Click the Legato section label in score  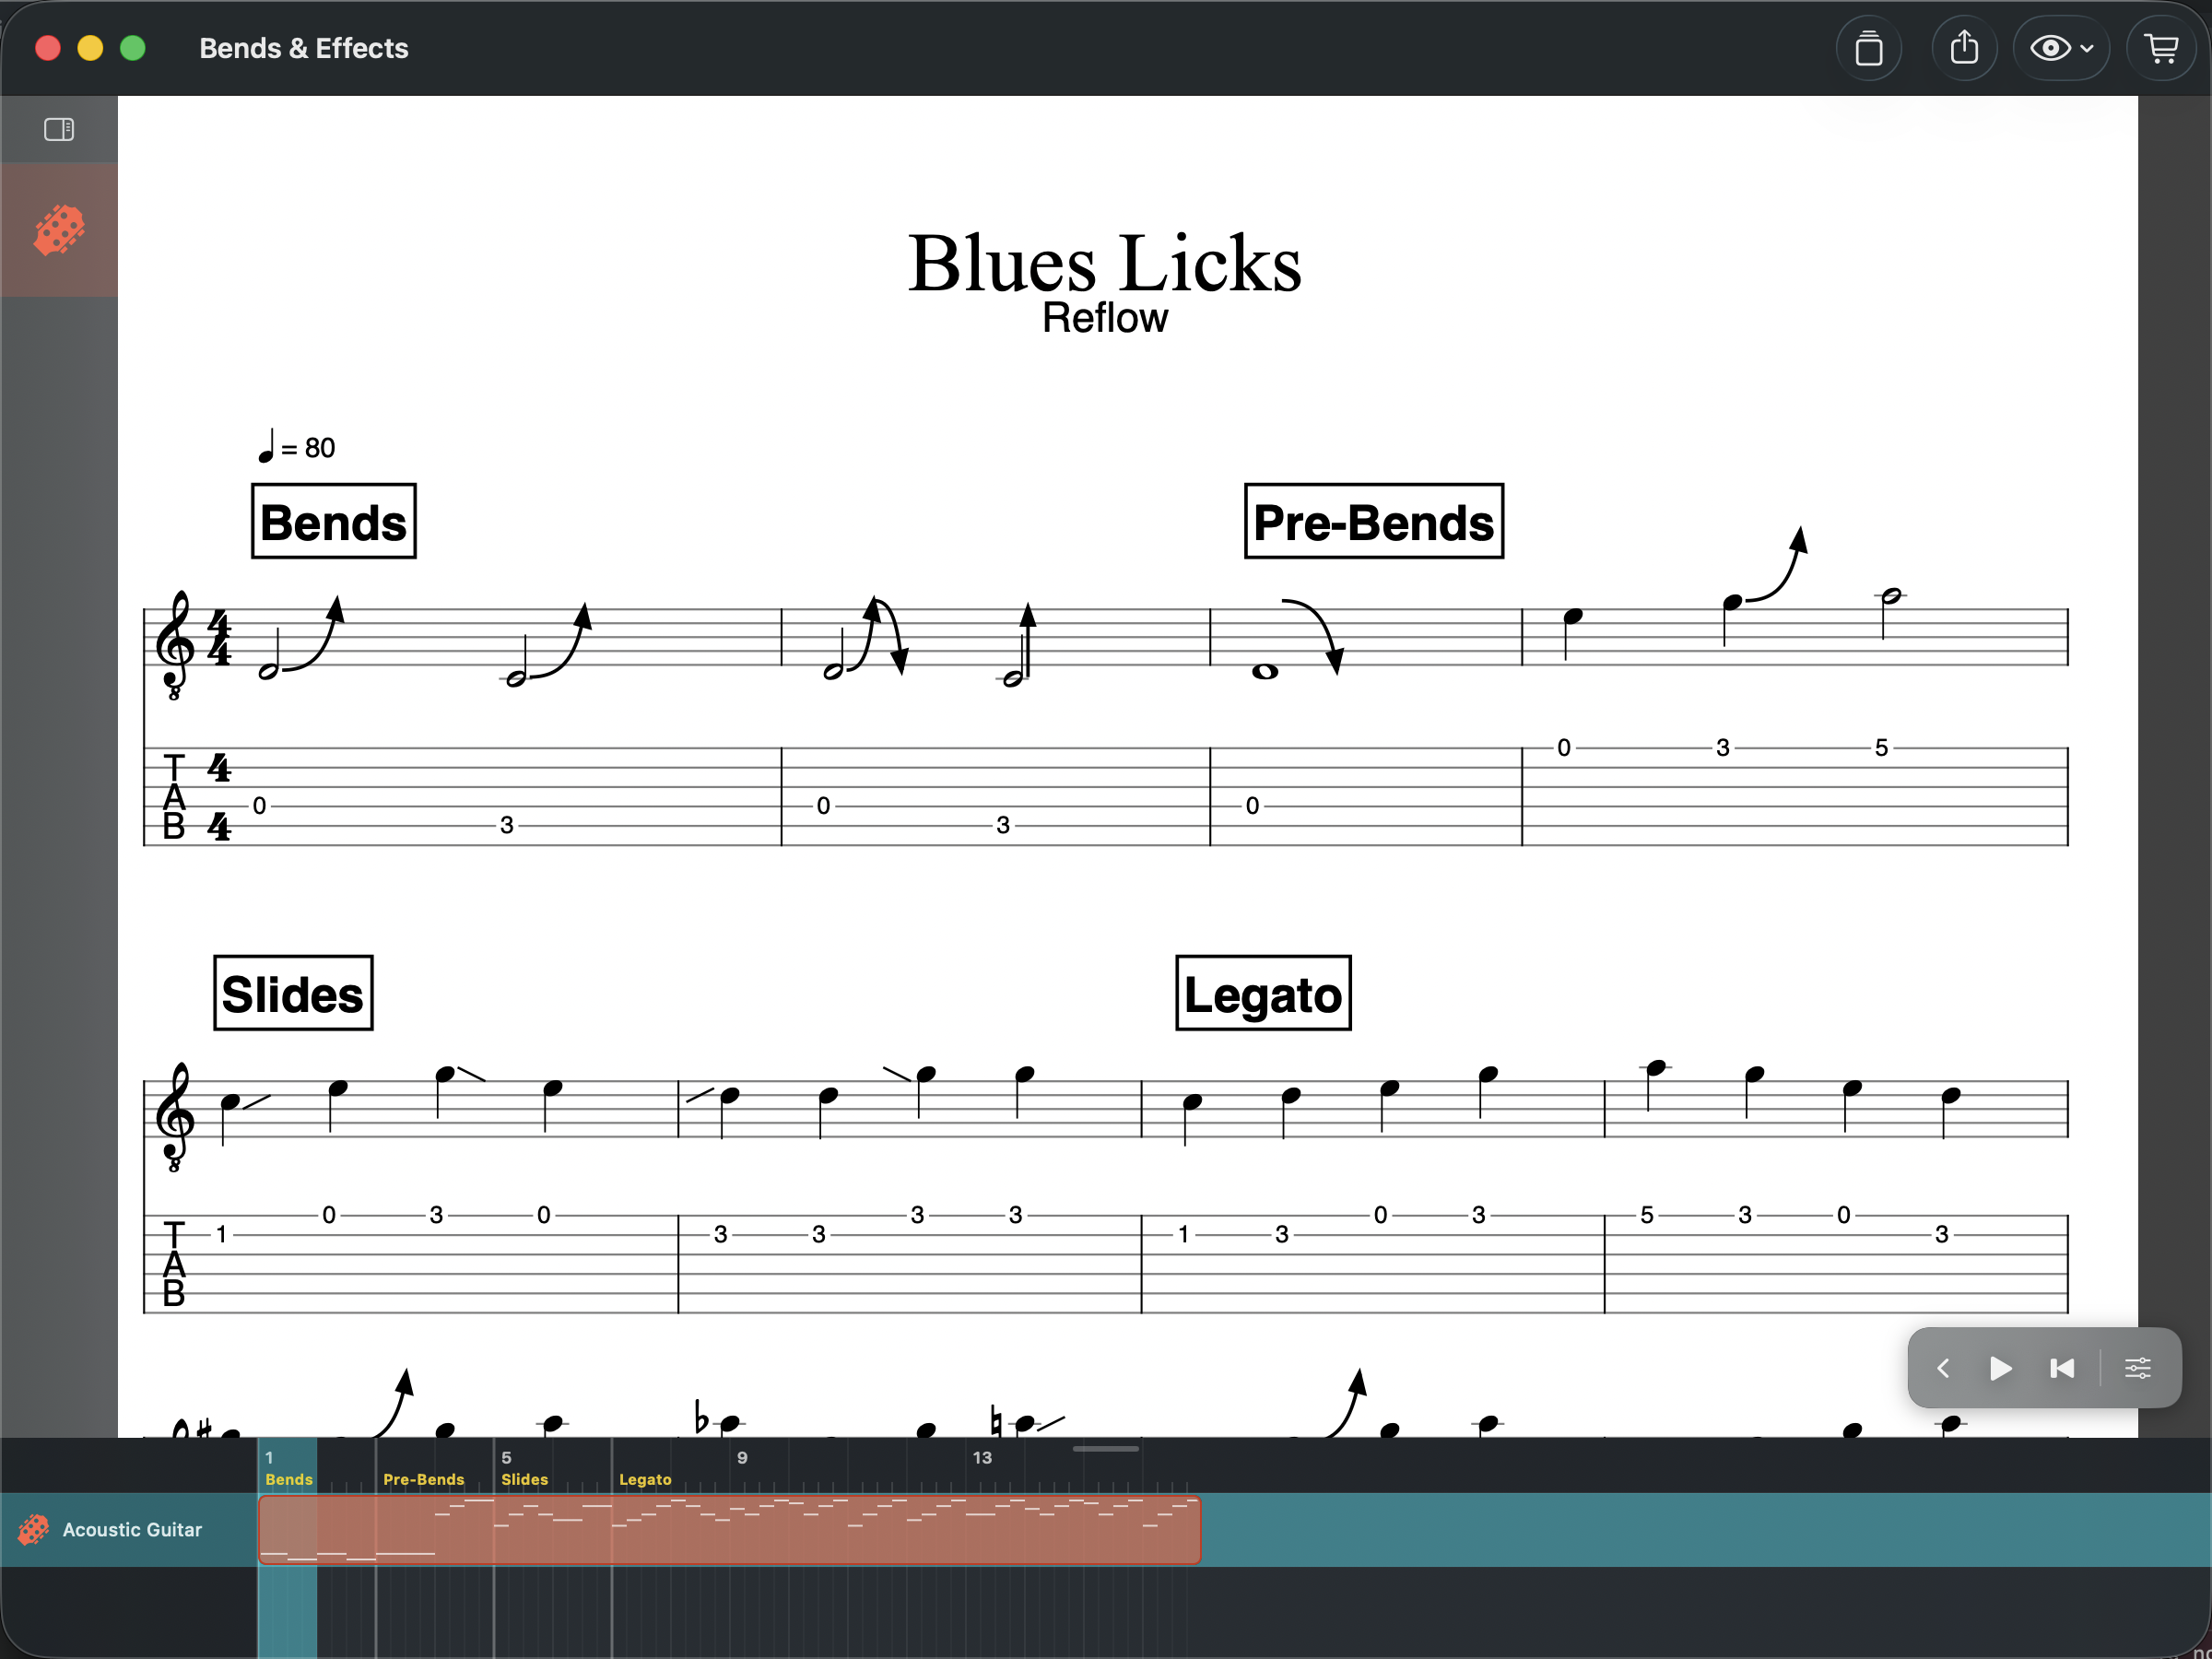[1262, 994]
